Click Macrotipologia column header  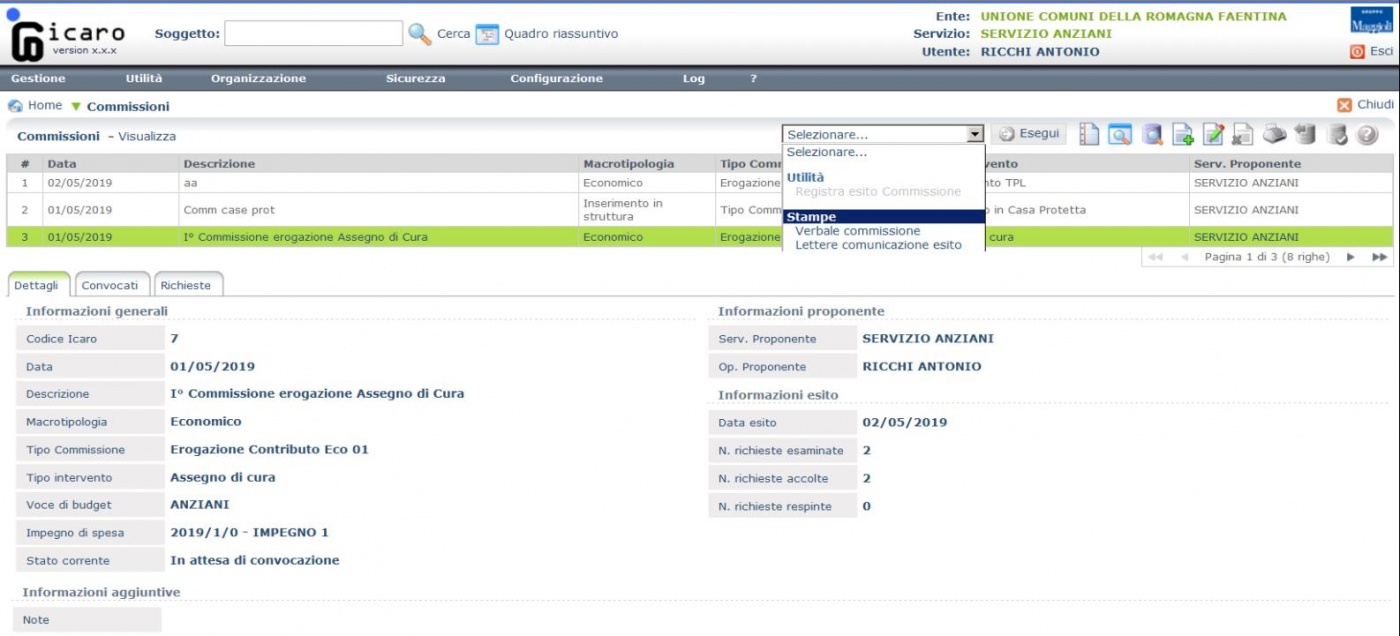coord(648,163)
